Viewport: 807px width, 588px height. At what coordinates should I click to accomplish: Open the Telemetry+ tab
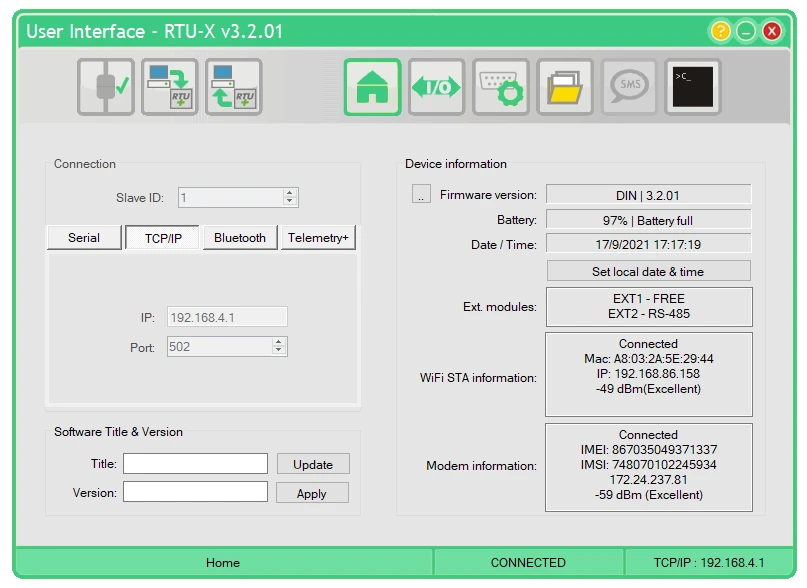click(318, 238)
